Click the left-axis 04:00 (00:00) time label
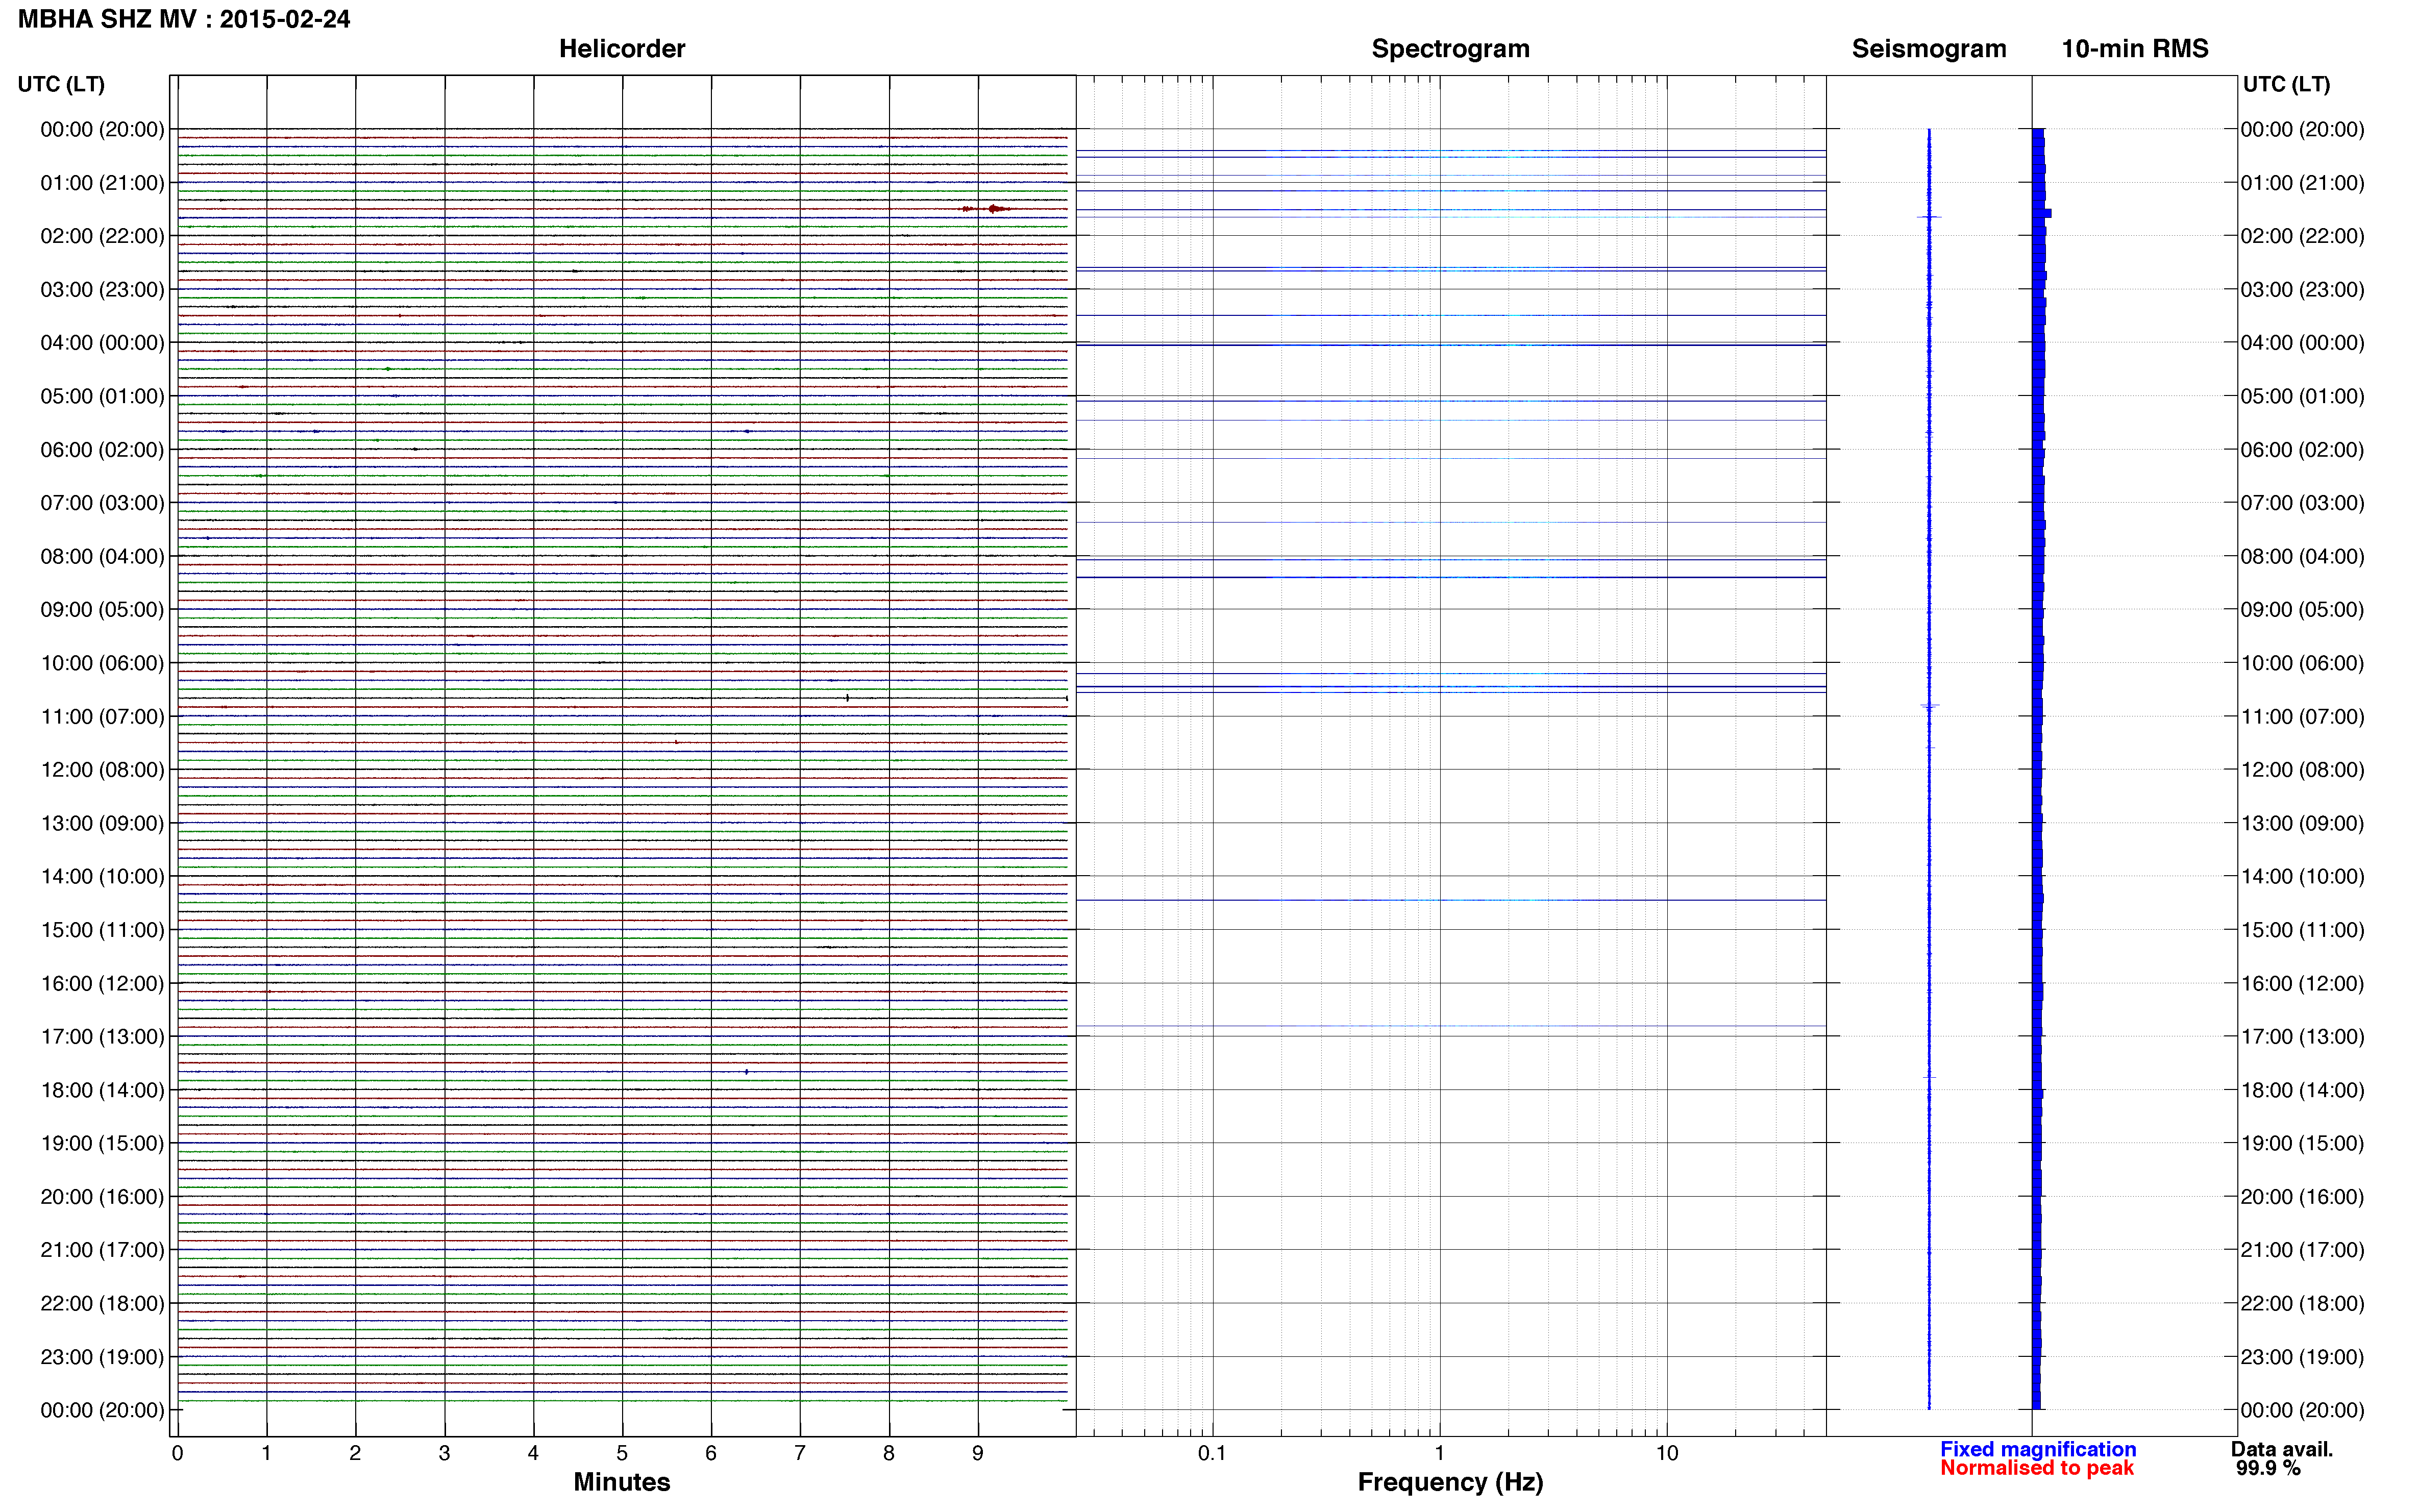The width and height of the screenshot is (2419, 1512). click(102, 343)
